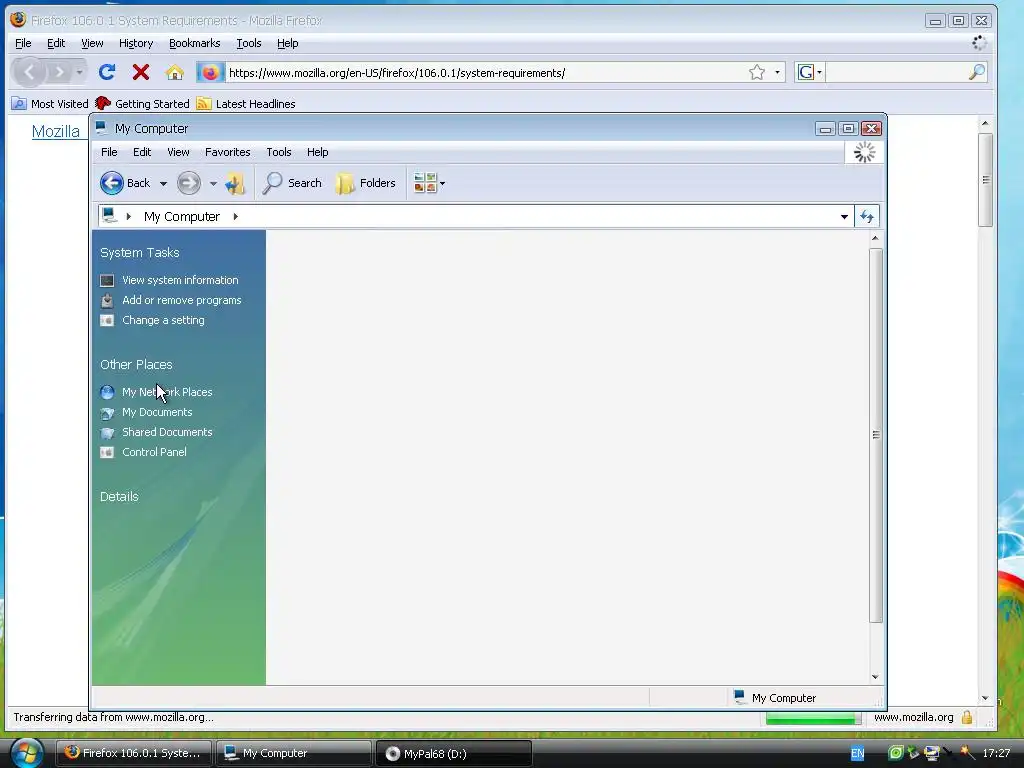Click the Views icon in Explorer toolbar
The height and width of the screenshot is (768, 1024).
[x=424, y=184]
